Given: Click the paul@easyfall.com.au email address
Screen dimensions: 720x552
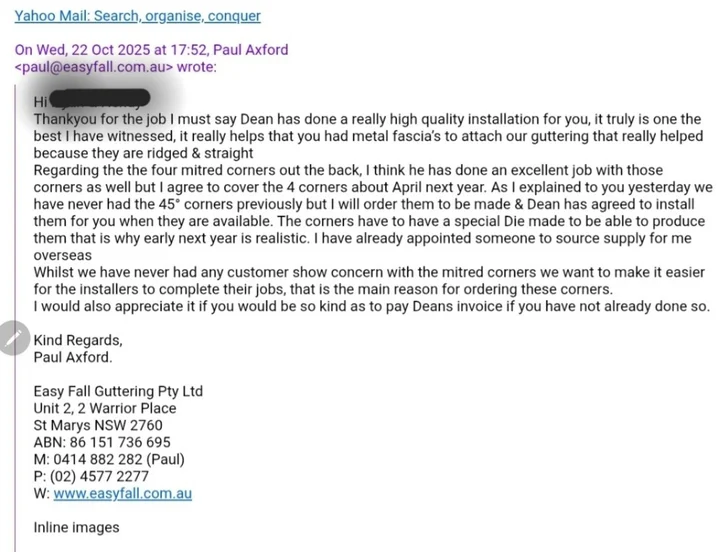Looking at the screenshot, I should point(94,67).
